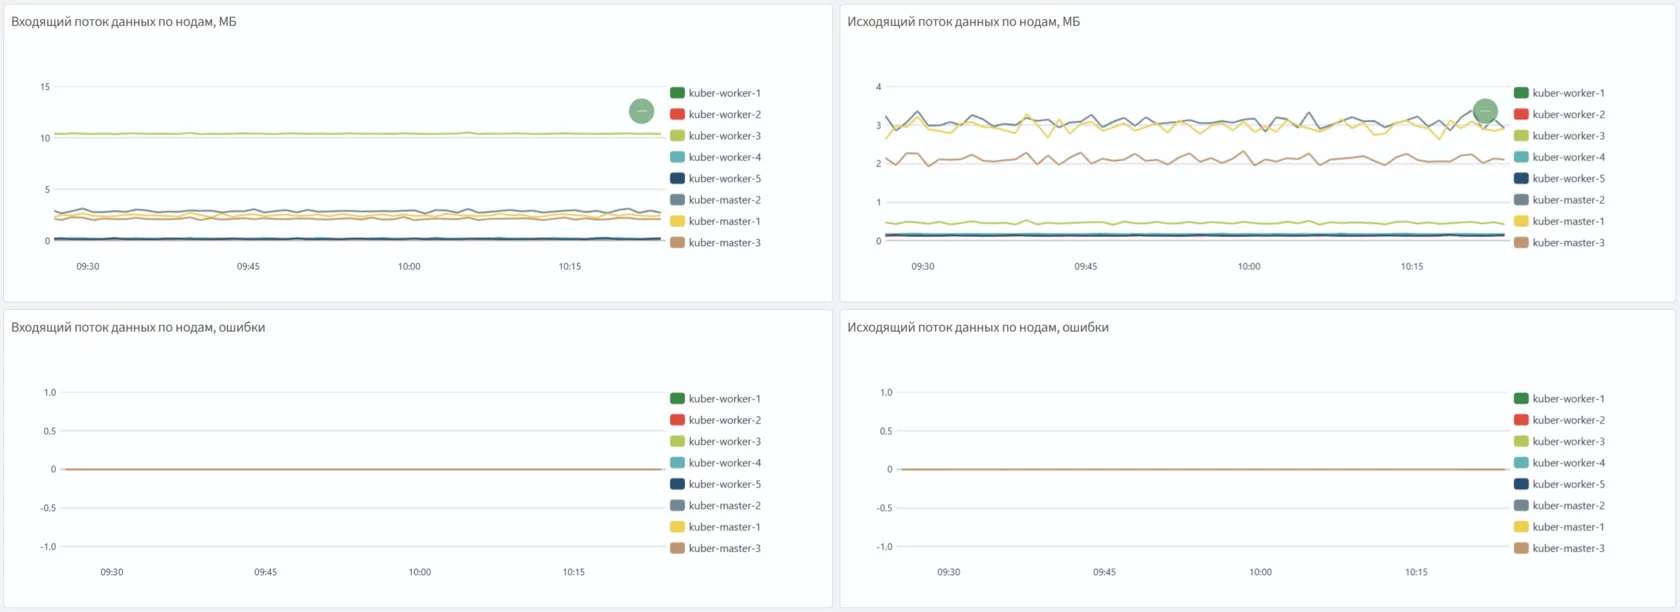Screen dimensions: 1680x612
Task: Toggle kuber-worker-1 series in incoming errors legend
Action: point(724,399)
